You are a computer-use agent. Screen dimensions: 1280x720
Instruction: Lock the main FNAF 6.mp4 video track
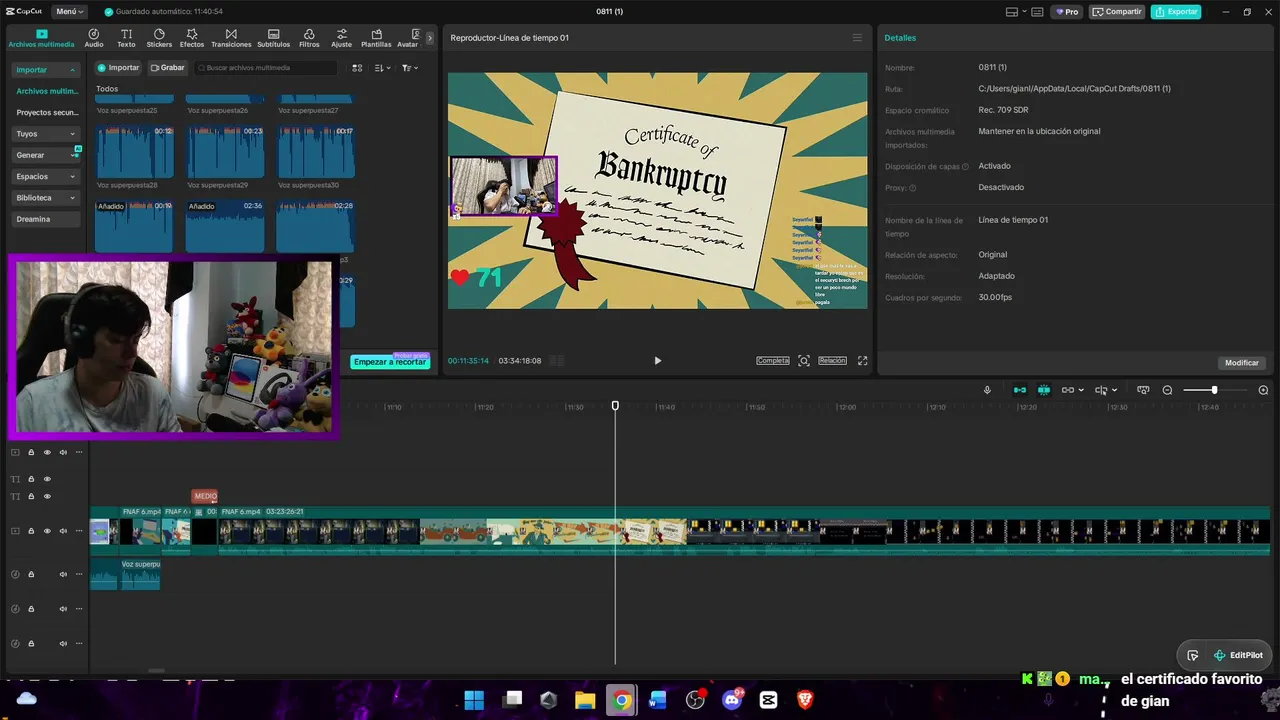tap(31, 531)
